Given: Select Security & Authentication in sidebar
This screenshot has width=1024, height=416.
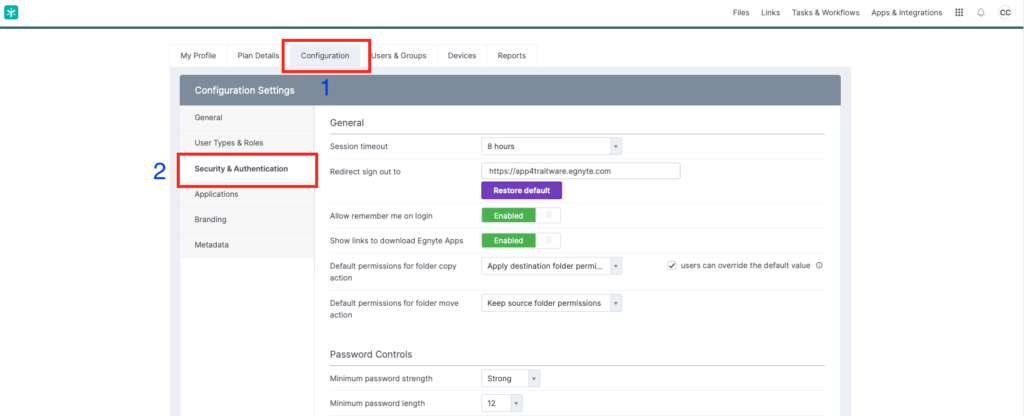Looking at the screenshot, I should (x=247, y=168).
